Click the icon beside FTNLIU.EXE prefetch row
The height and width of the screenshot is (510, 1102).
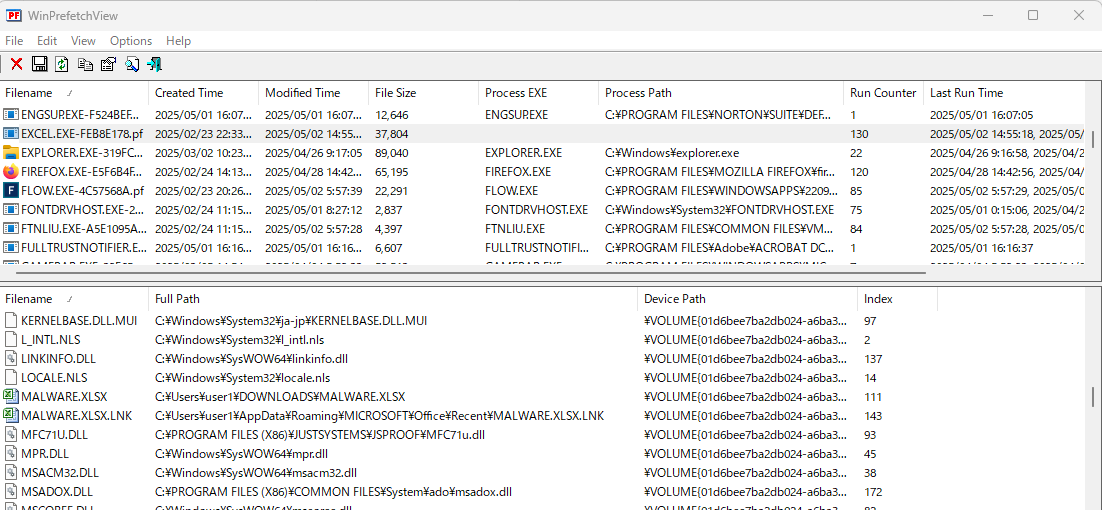point(10,228)
